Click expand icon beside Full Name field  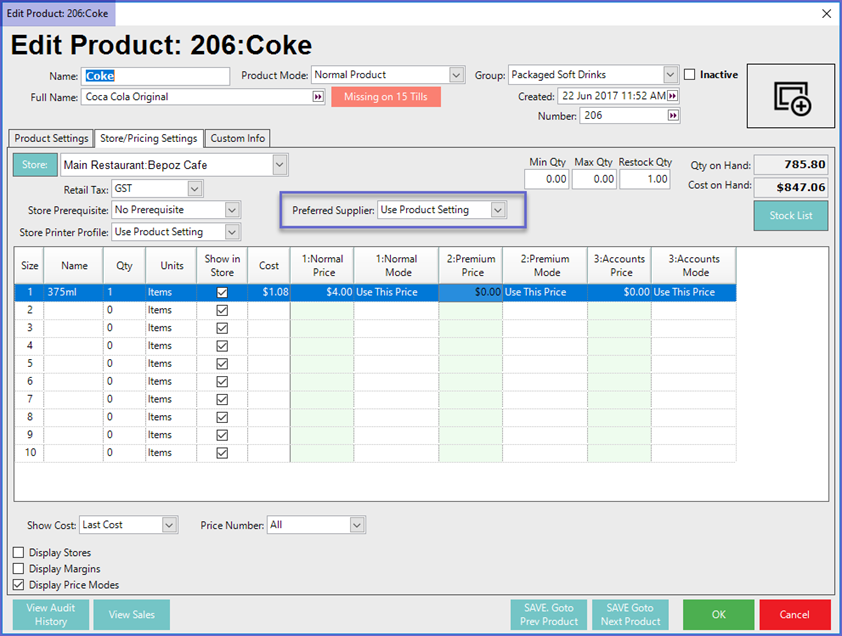319,97
